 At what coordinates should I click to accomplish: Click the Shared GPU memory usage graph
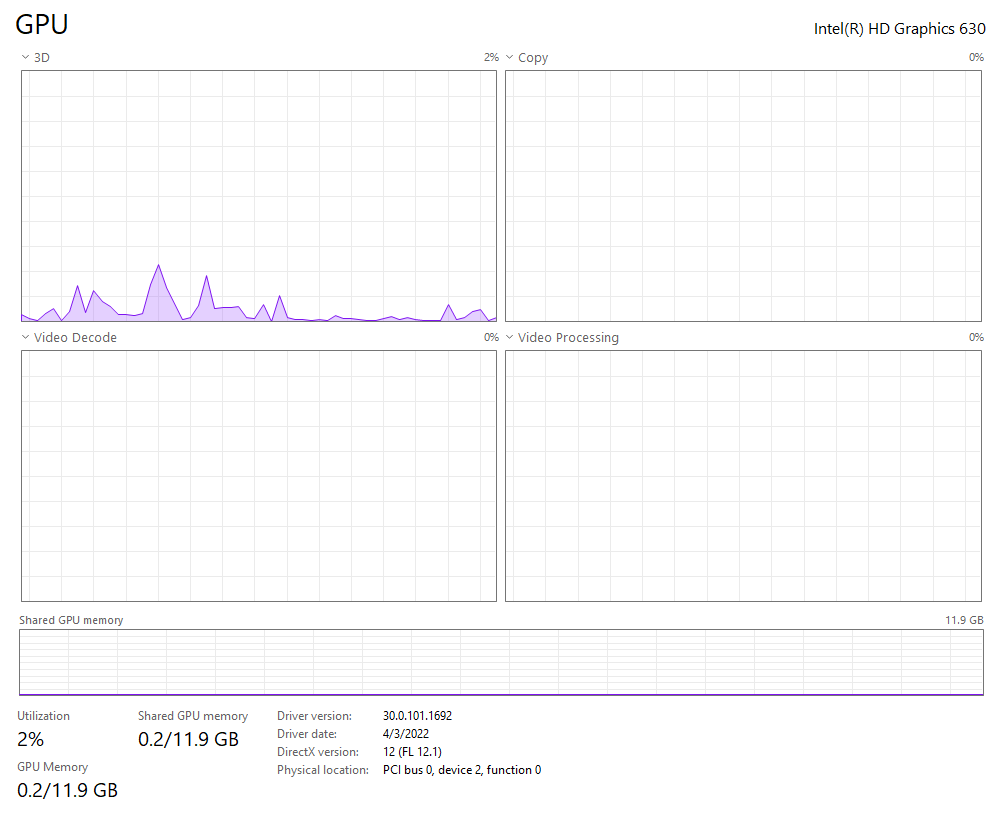tap(501, 662)
